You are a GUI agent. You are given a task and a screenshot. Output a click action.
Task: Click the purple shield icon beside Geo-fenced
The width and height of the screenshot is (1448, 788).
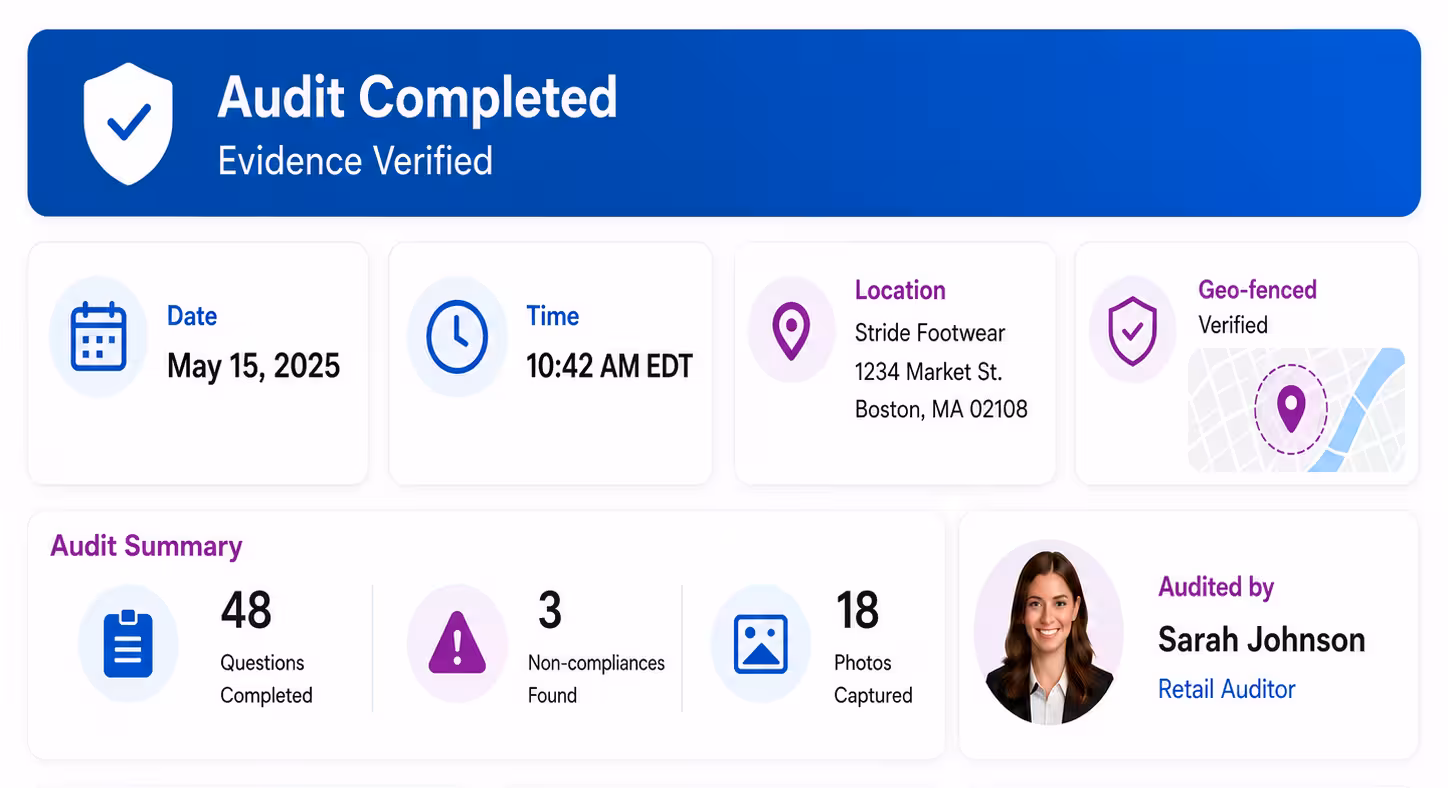(x=1132, y=331)
